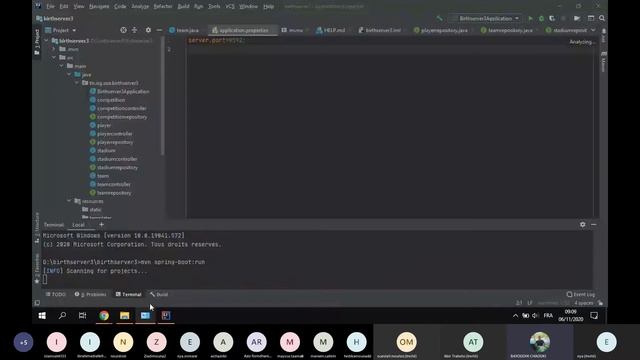
Task: Open the Project view selector dropdown
Action: tap(60, 30)
